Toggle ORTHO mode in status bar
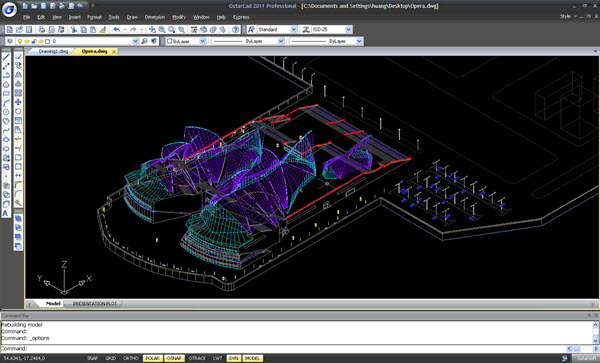The height and width of the screenshot is (363, 600). click(130, 358)
